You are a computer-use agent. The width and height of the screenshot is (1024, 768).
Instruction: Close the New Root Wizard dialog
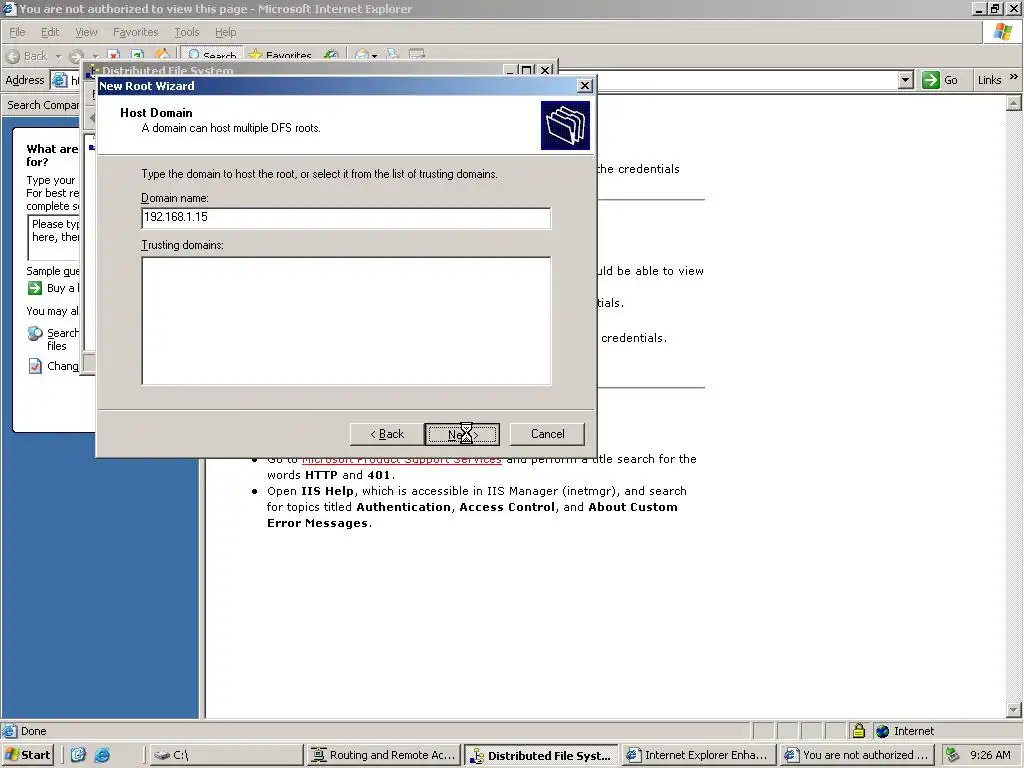584,86
